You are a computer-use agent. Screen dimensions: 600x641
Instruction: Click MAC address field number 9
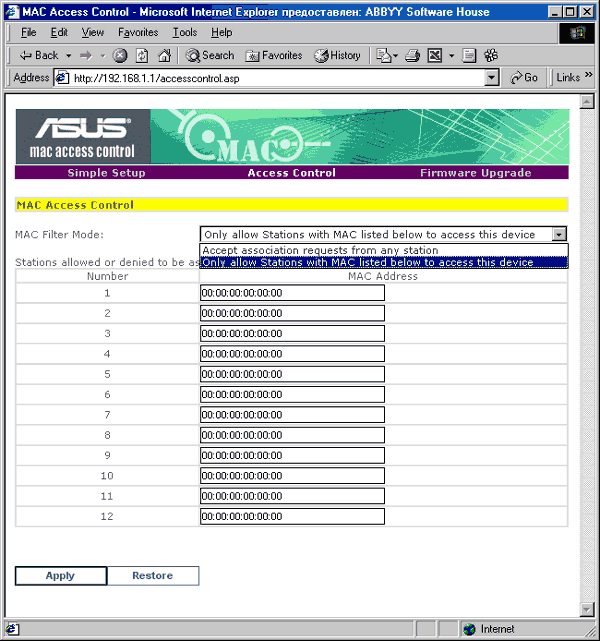(292, 455)
